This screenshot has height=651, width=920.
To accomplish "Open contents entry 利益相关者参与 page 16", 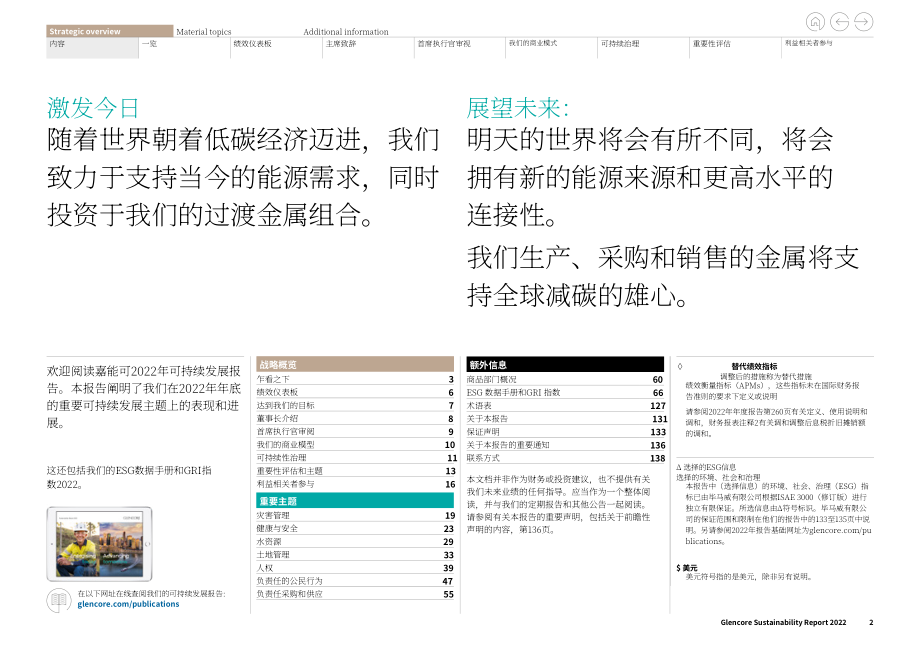I will [355, 484].
